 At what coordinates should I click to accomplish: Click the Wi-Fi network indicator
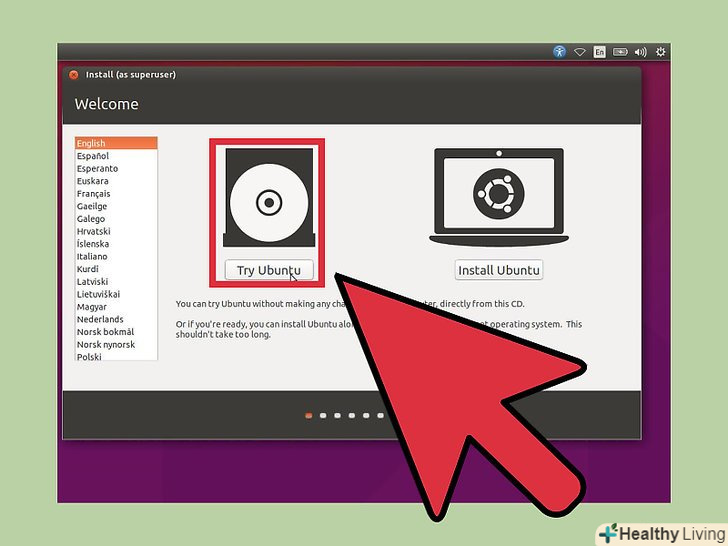580,52
